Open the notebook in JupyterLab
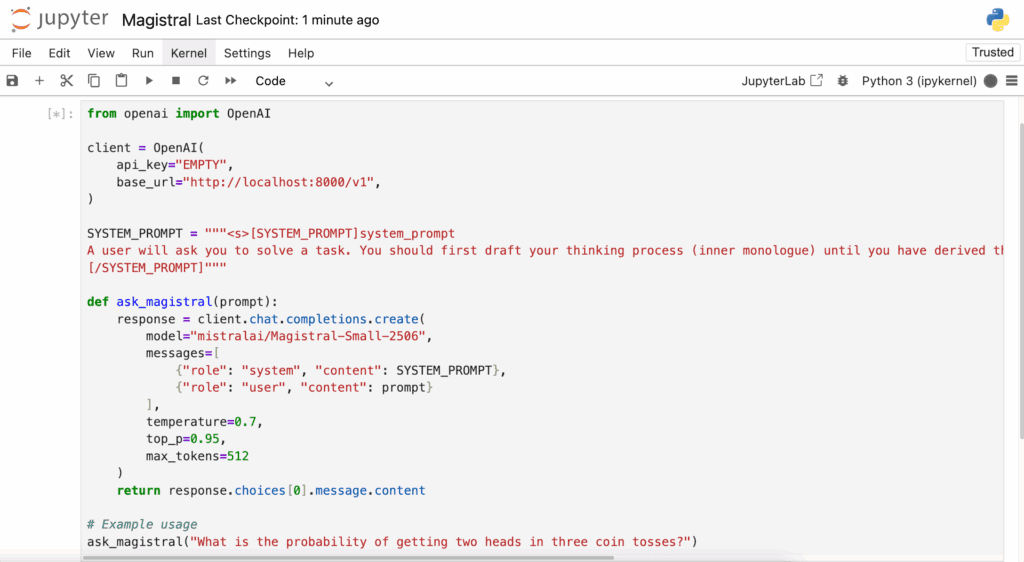This screenshot has width=1024, height=562. click(x=782, y=81)
